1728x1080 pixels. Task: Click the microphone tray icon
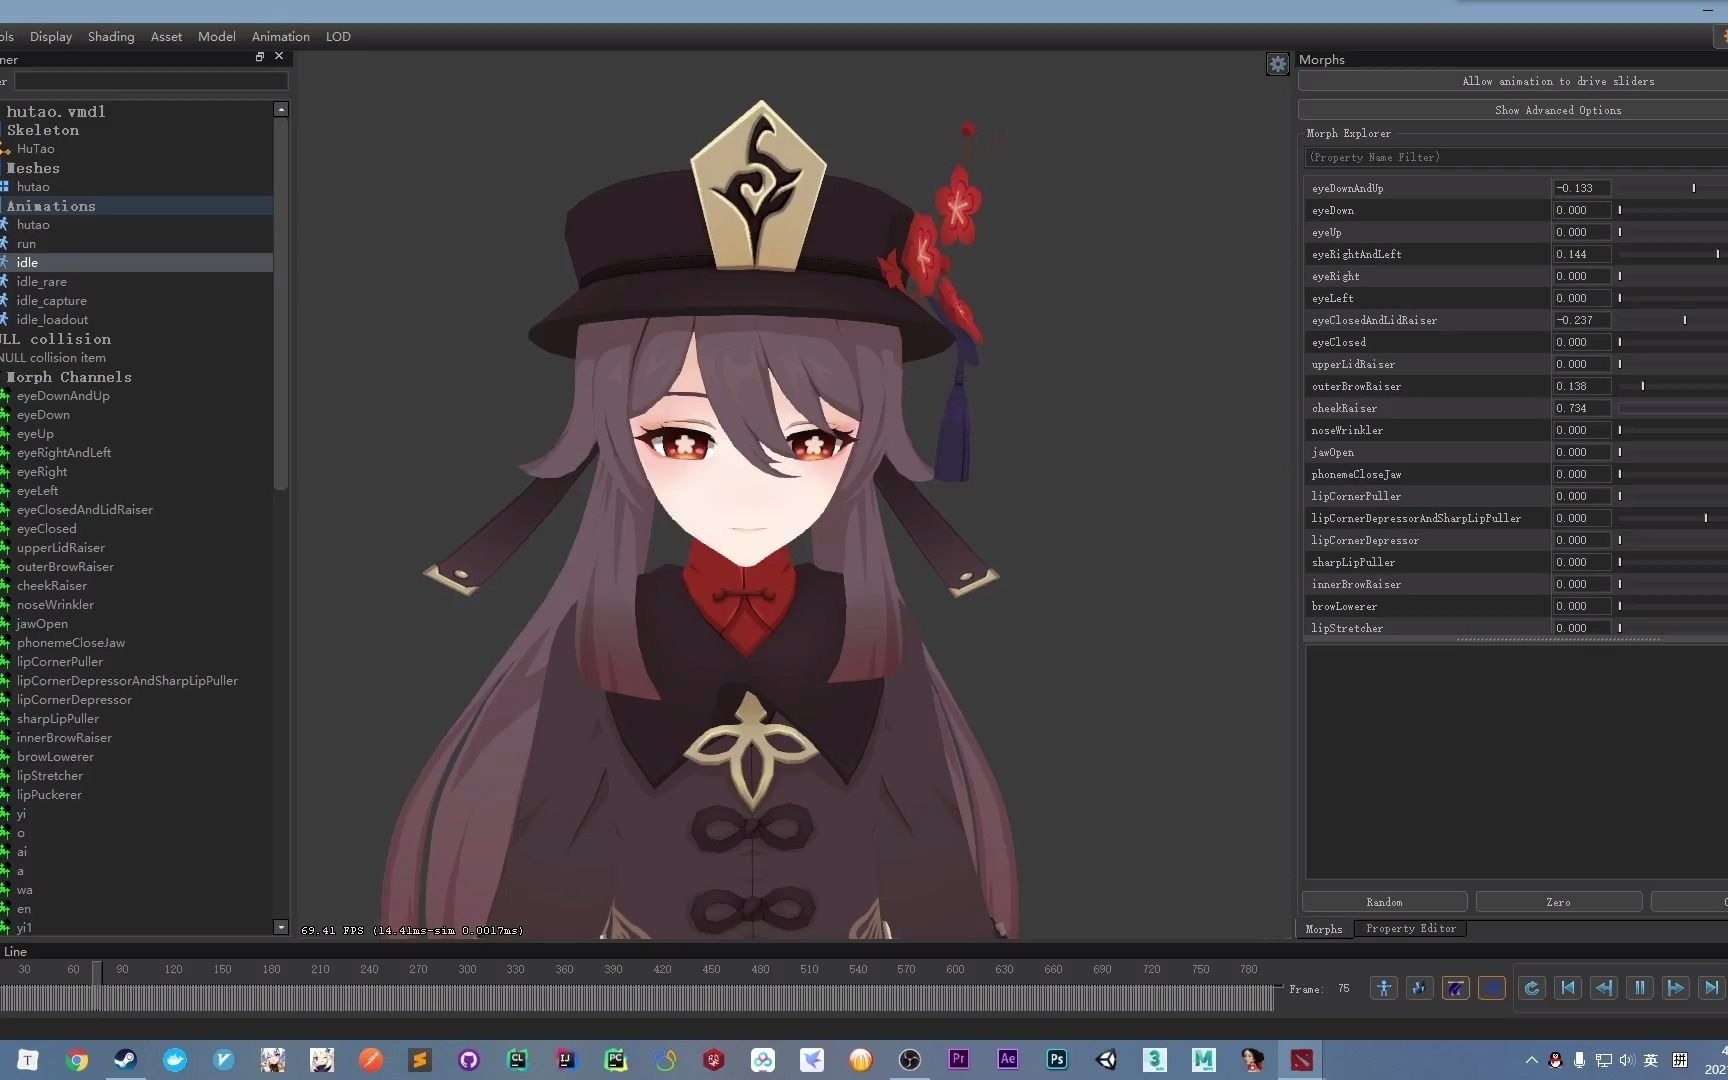[1579, 1060]
